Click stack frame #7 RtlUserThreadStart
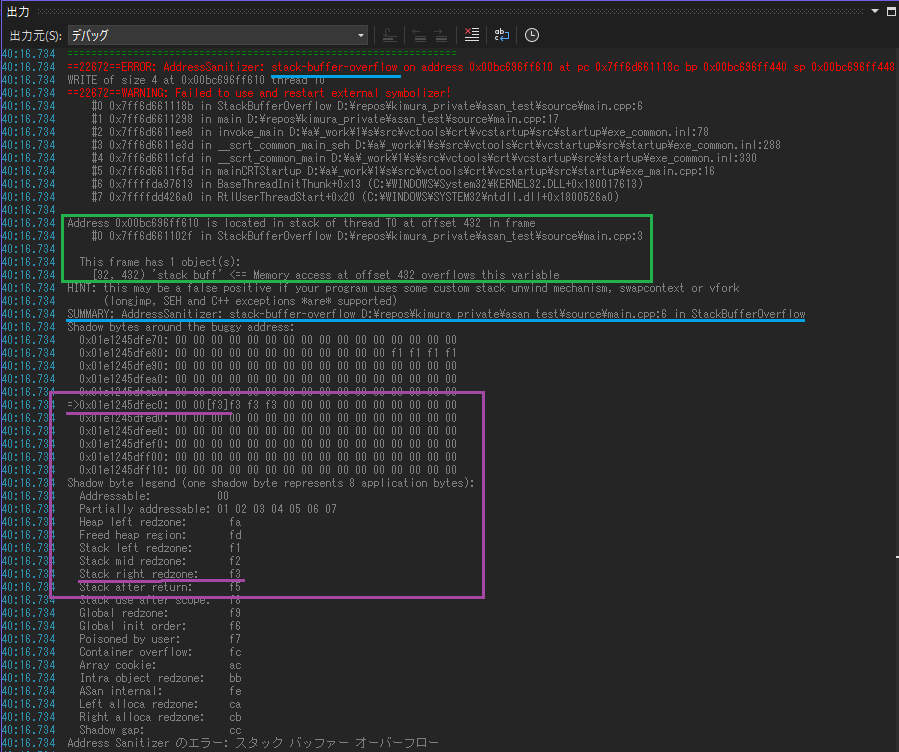This screenshot has height=752, width=899. pyautogui.click(x=355, y=197)
